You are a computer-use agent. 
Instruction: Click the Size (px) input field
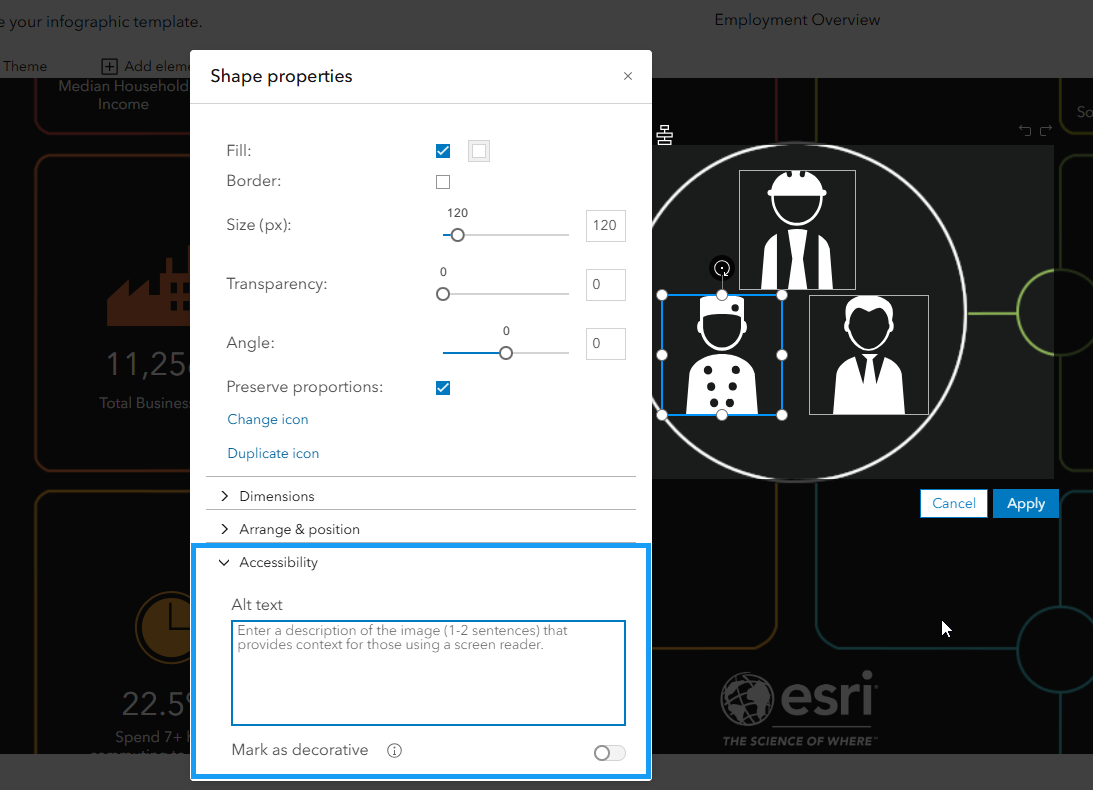tap(605, 225)
